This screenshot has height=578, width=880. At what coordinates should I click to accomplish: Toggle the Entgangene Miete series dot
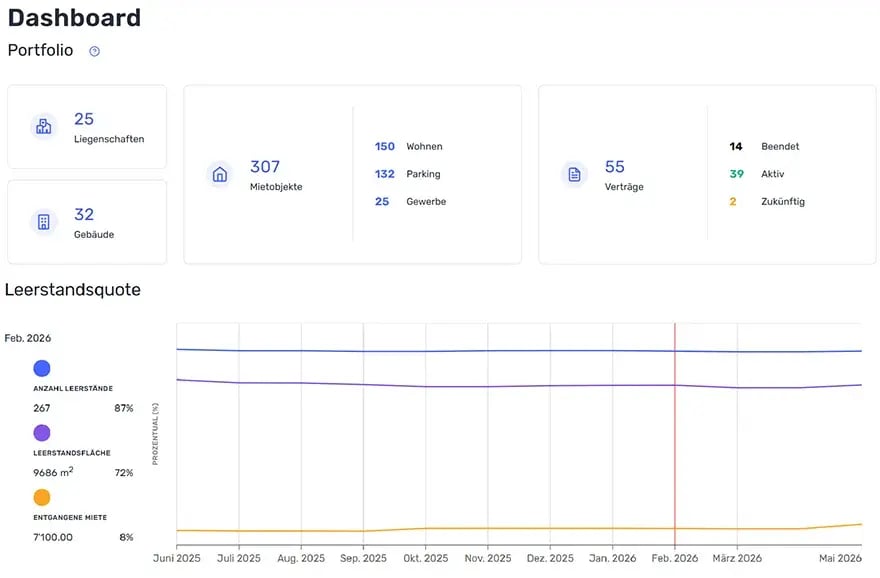pos(41,497)
